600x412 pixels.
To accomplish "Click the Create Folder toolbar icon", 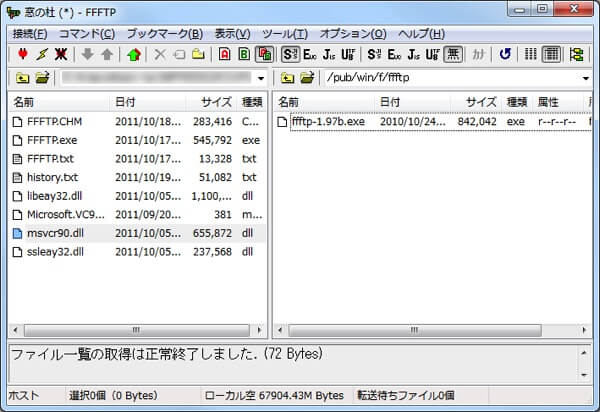I will (198, 54).
